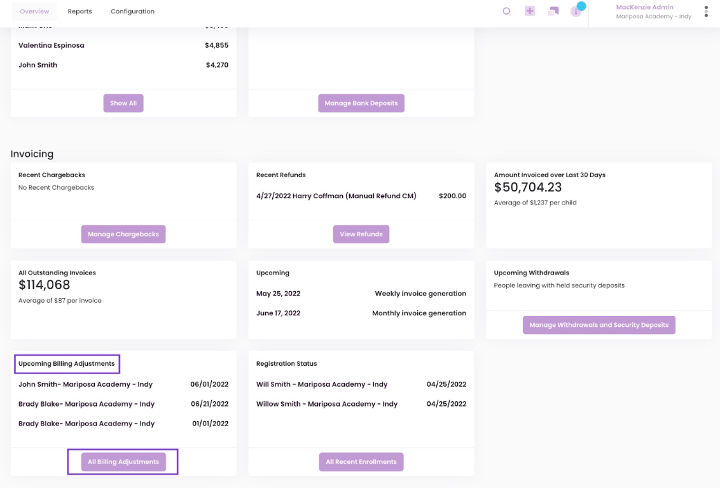The image size is (720, 488).
Task: Click the Upcoming Withdrawals heading
Action: point(531,273)
